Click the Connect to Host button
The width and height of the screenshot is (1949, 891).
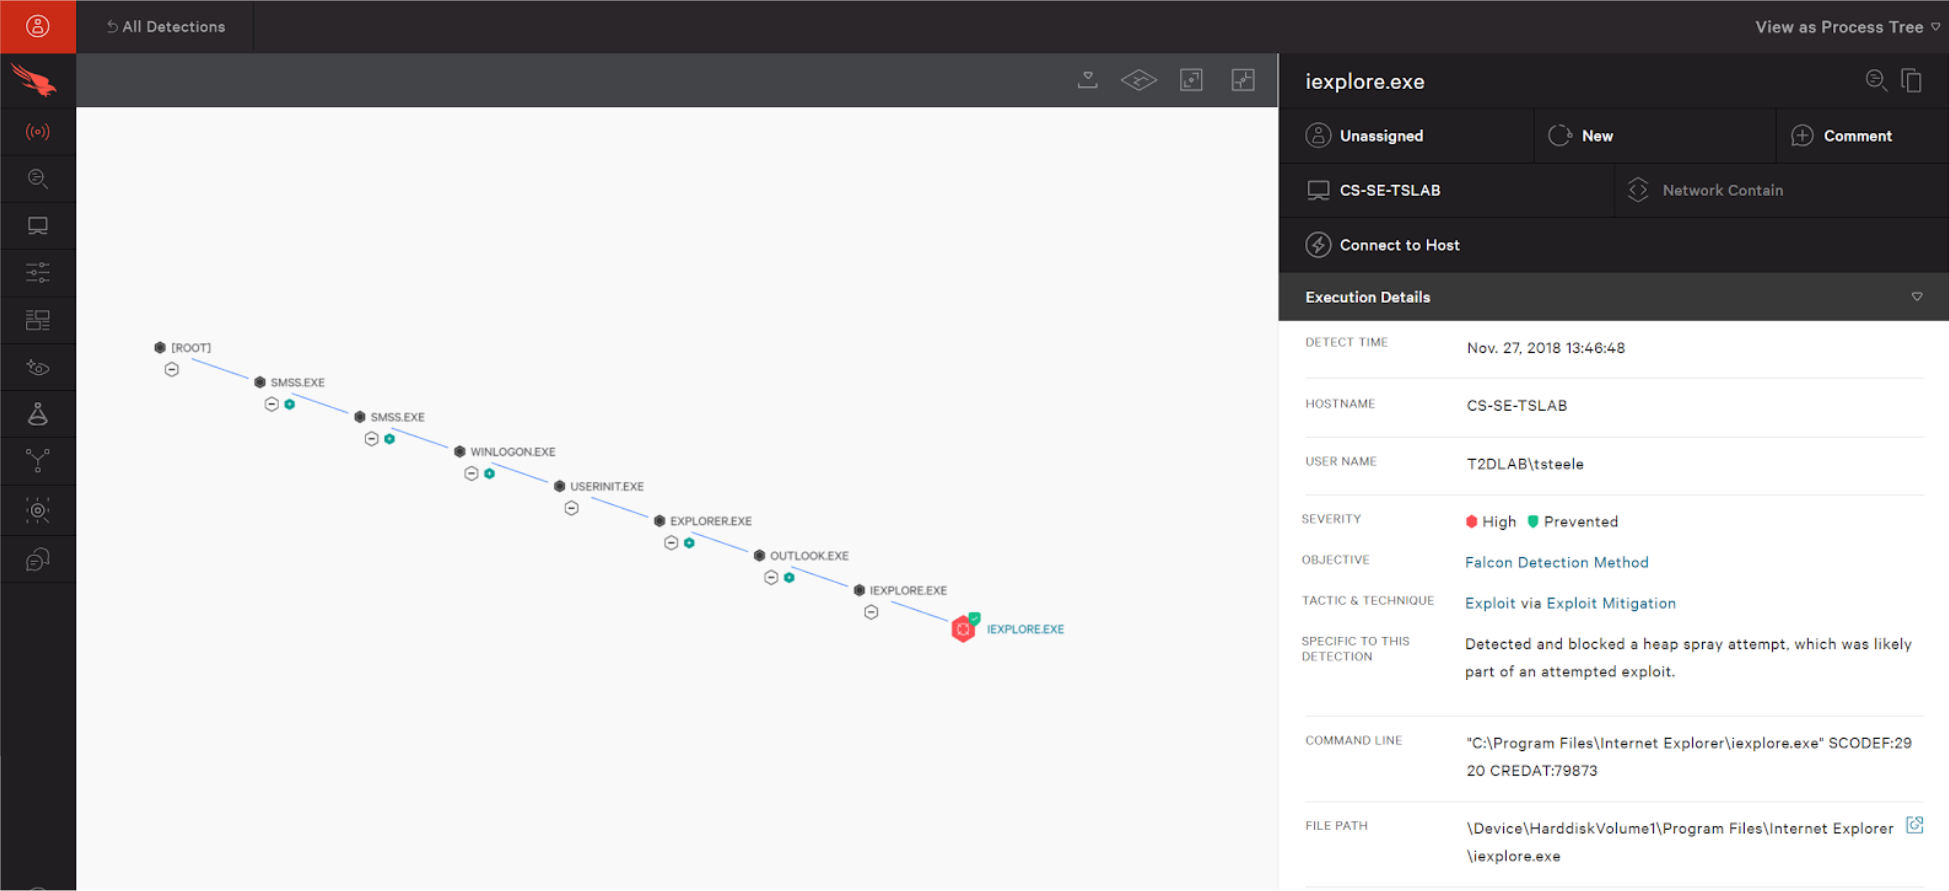pyautogui.click(x=1382, y=245)
